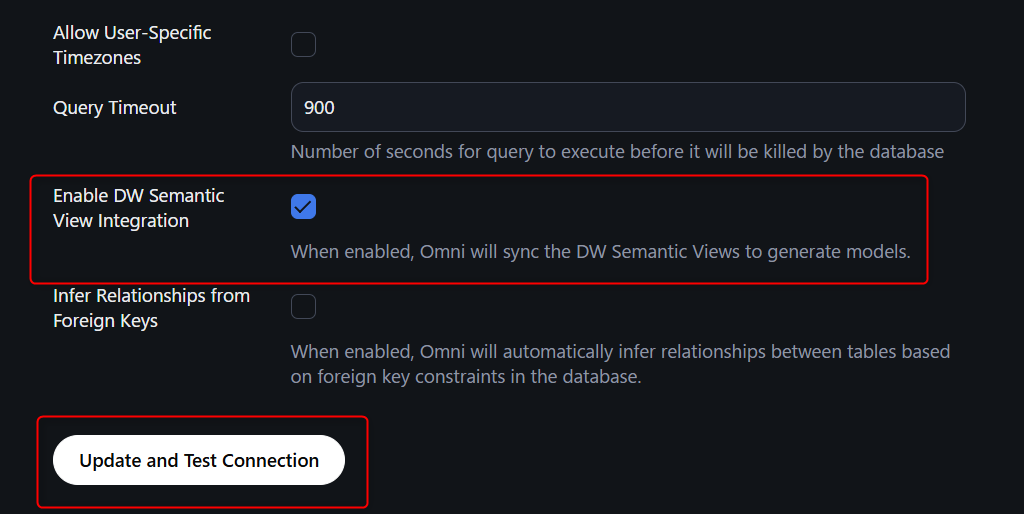Tick the Infer Relationships from Foreign Keys checkbox
Image resolution: width=1024 pixels, height=514 pixels.
(303, 307)
